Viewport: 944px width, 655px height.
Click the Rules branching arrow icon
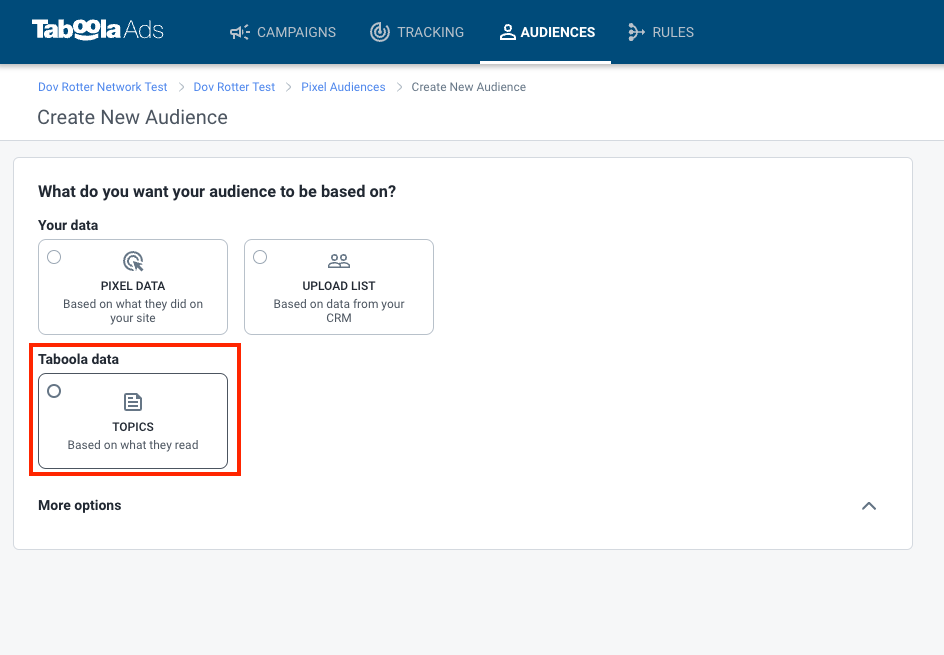point(636,32)
